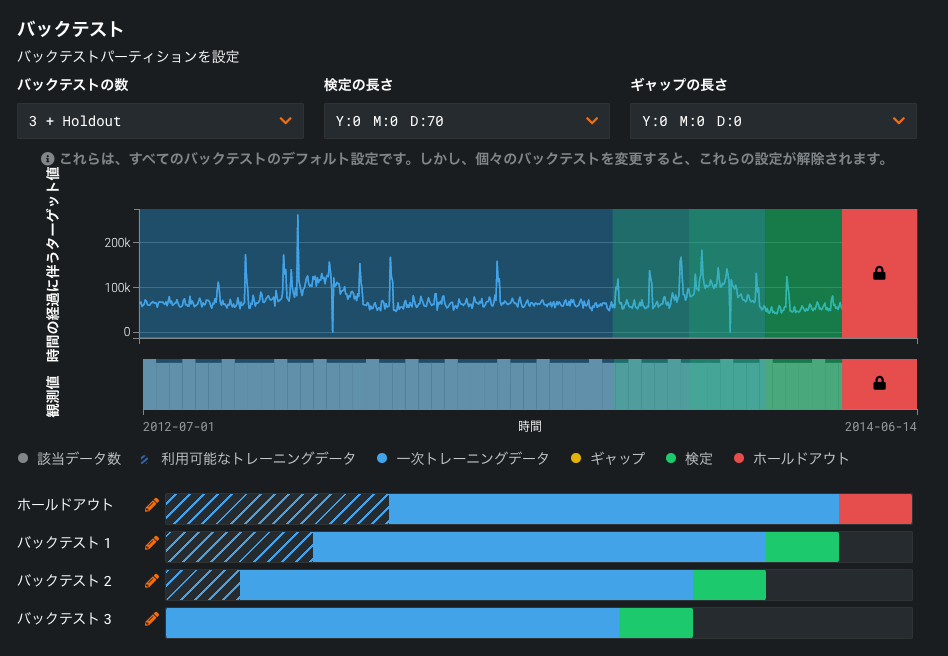Open the バックテストの数 dropdown
The image size is (948, 656).
160,121
